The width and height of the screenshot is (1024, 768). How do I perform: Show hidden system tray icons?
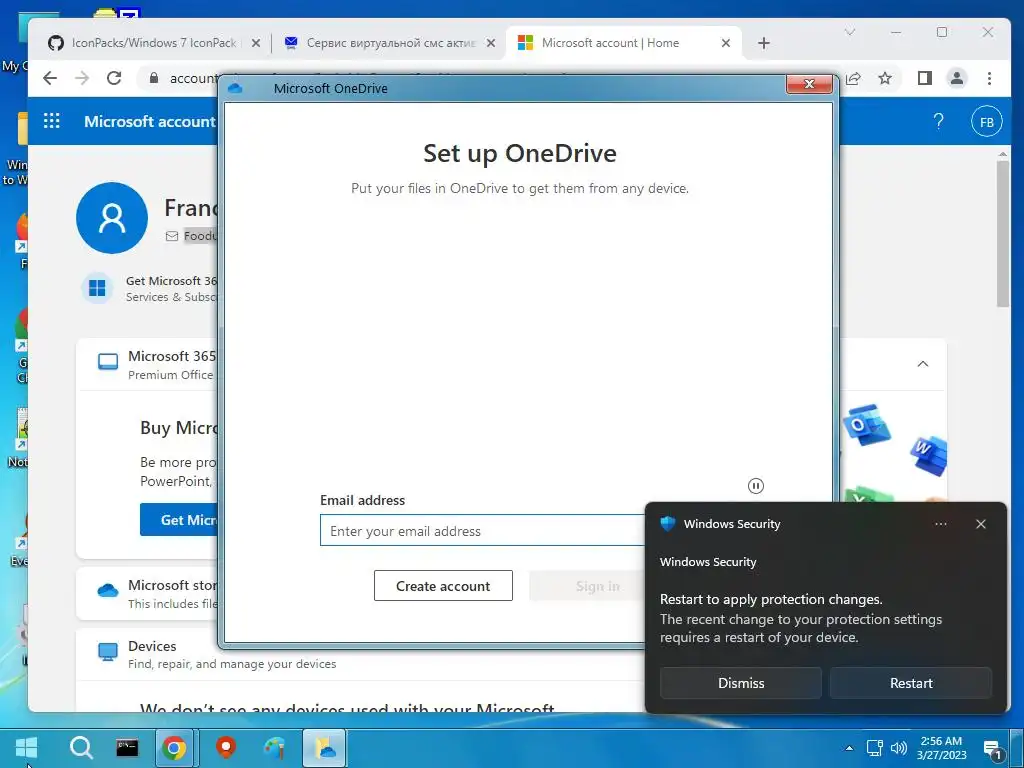[849, 748]
